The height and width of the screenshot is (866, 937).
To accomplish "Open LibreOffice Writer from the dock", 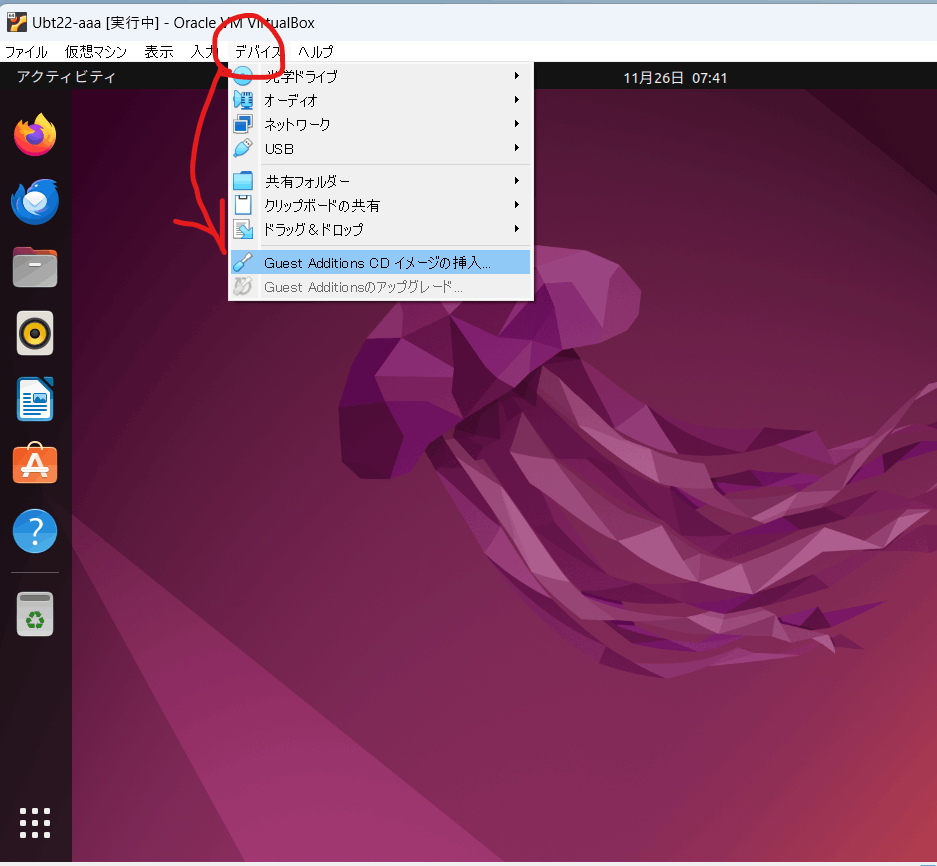I will pyautogui.click(x=35, y=399).
